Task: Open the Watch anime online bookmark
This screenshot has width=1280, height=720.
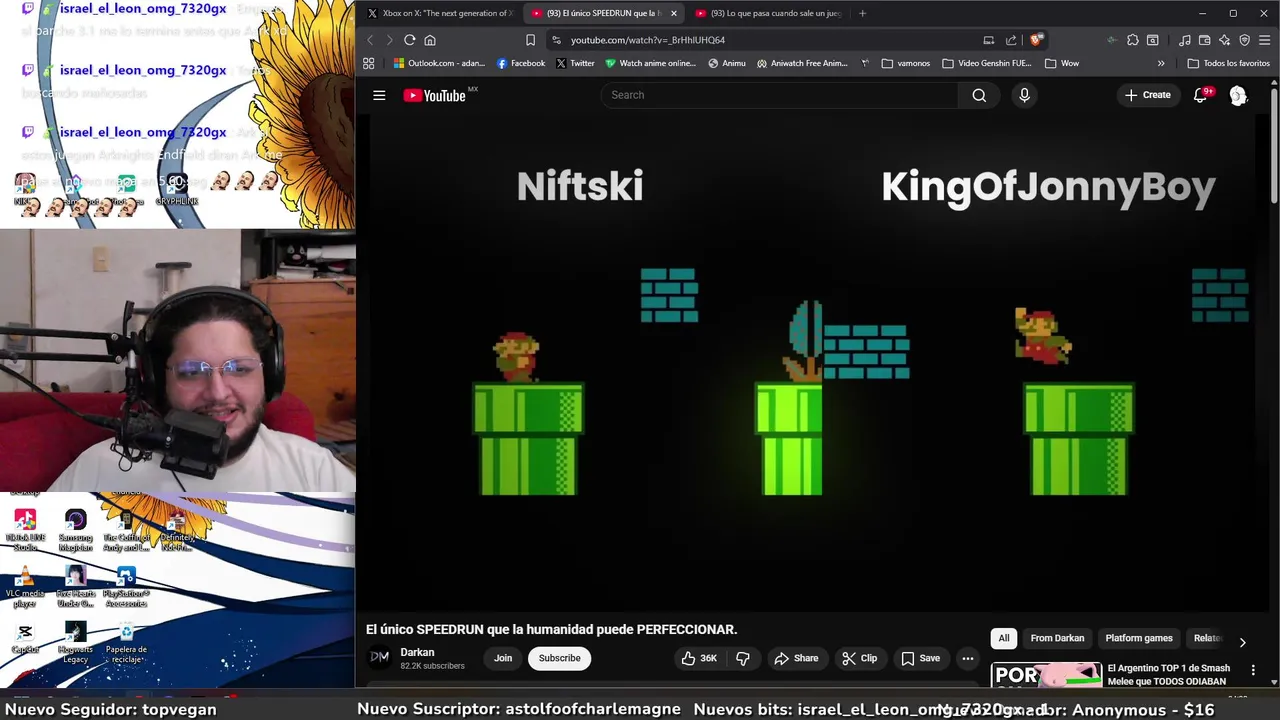Action: tap(650, 63)
